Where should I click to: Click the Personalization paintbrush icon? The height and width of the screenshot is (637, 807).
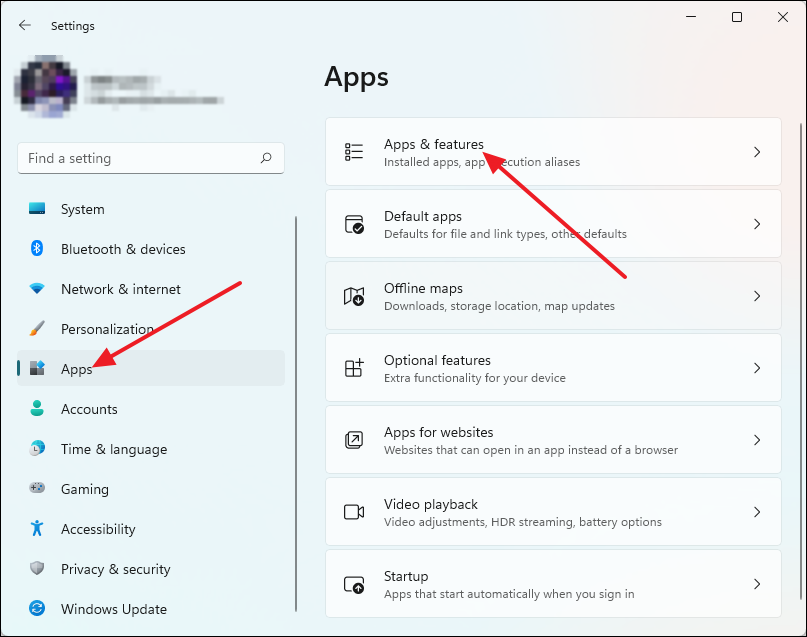click(x=37, y=328)
